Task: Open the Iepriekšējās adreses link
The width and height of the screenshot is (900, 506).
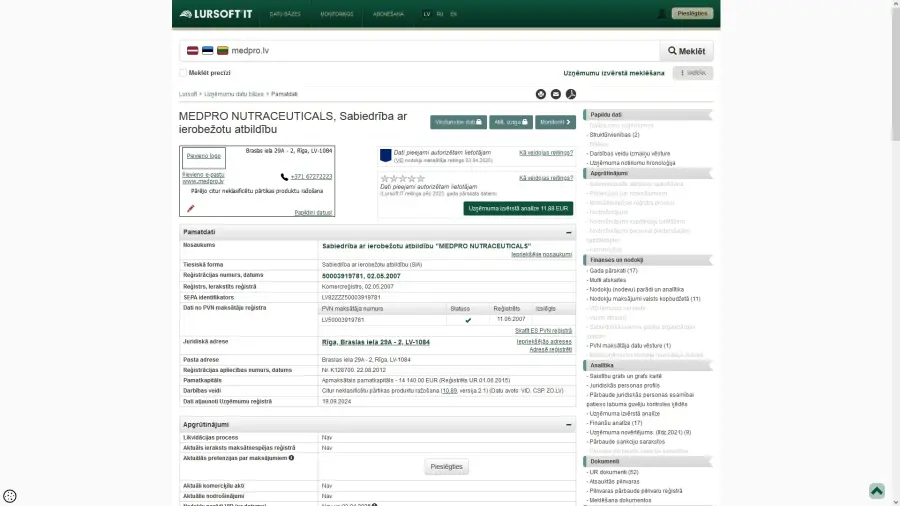Action: pos(544,342)
